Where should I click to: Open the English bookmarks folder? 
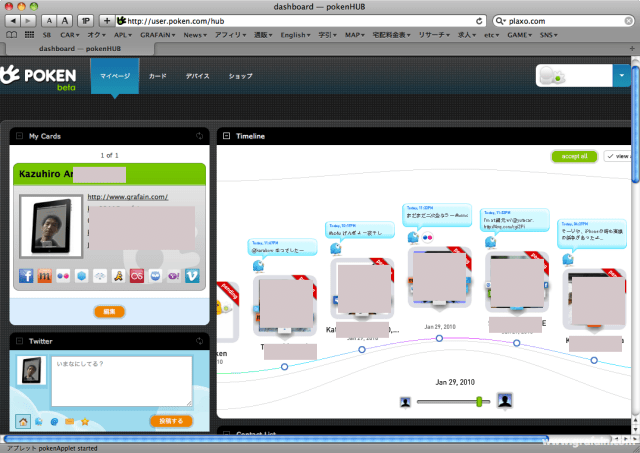click(x=295, y=35)
